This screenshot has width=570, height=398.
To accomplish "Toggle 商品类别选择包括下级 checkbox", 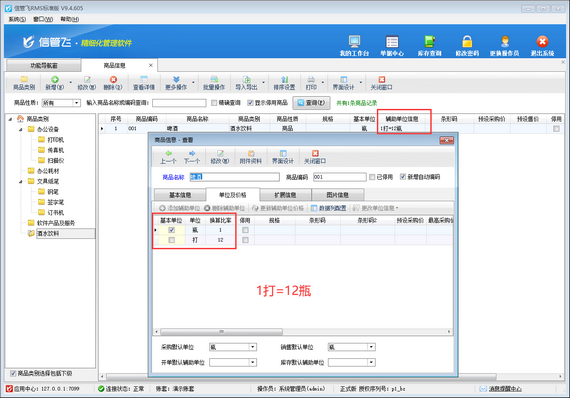I will (x=13, y=373).
